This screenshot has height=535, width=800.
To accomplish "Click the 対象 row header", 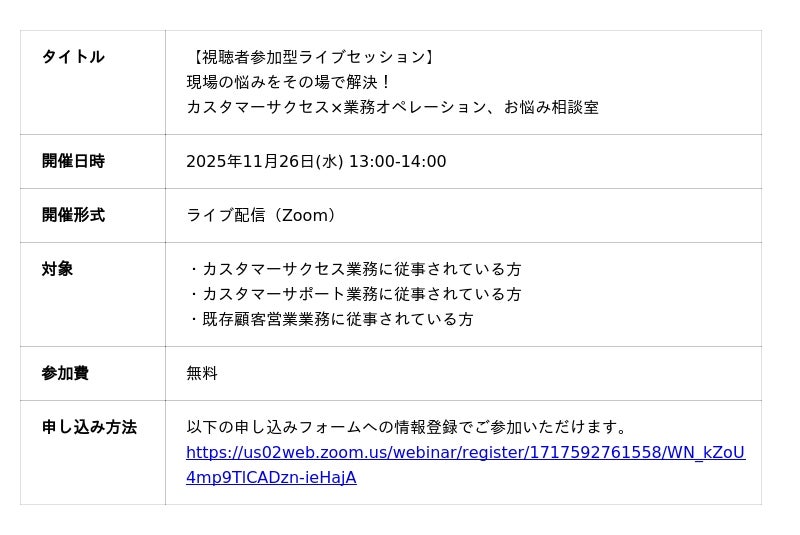I will pyautogui.click(x=57, y=269).
